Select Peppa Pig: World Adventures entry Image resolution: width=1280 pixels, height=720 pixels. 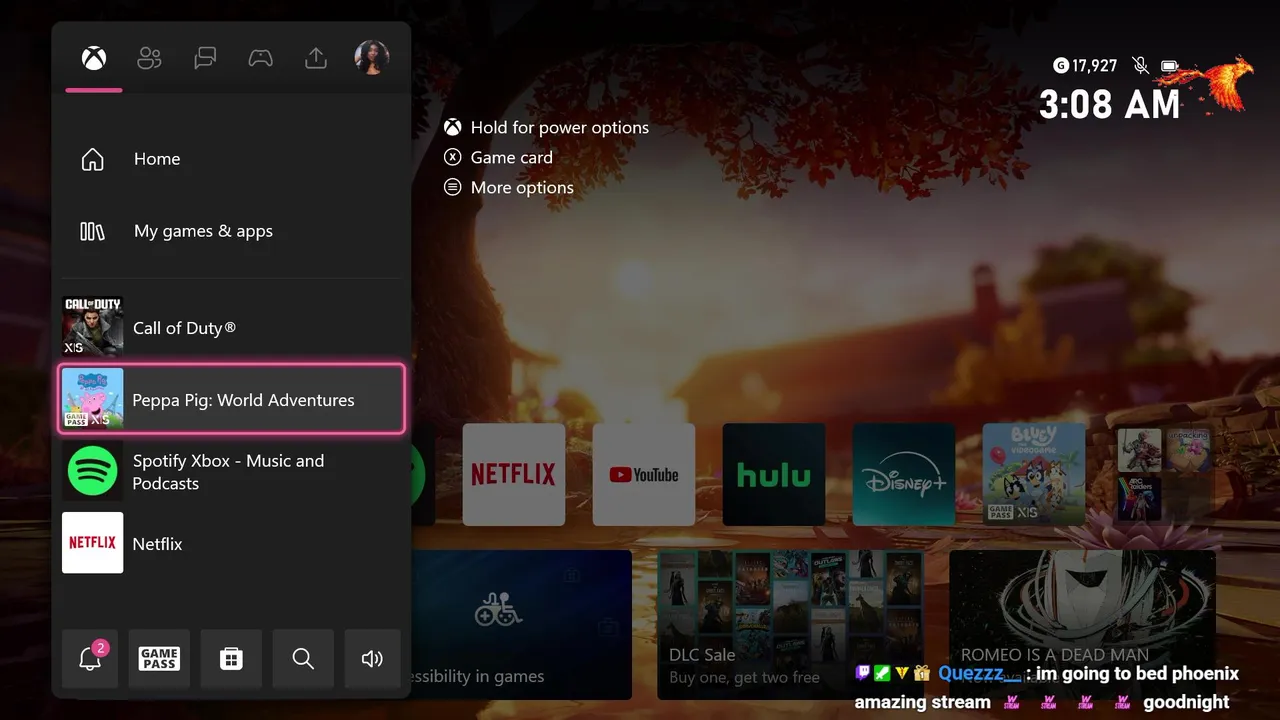click(231, 399)
